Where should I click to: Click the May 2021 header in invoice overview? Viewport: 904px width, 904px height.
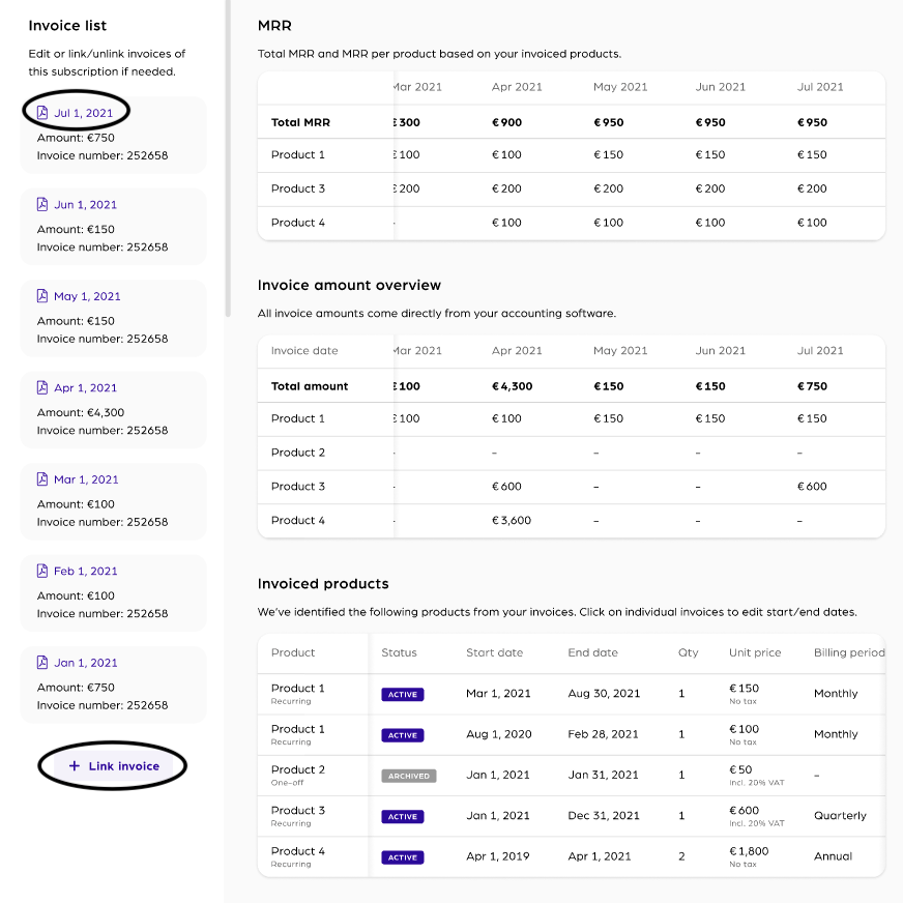tap(620, 351)
